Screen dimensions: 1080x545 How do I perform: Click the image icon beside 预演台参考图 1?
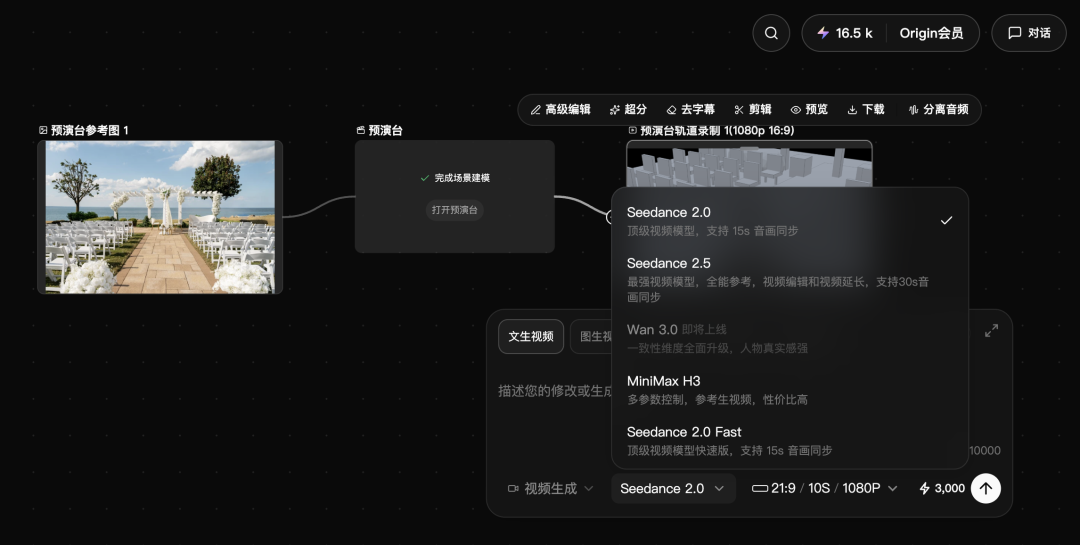(x=43, y=130)
